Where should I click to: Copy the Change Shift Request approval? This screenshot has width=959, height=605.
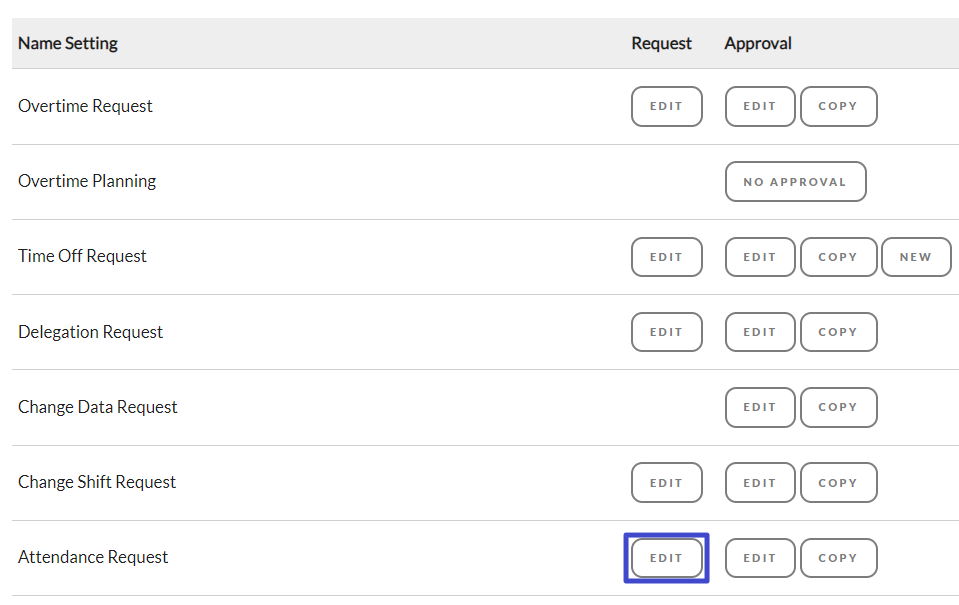tap(839, 483)
